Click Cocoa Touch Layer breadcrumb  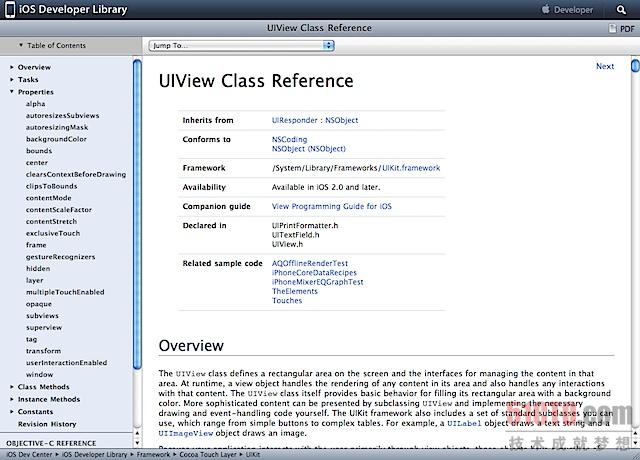pyautogui.click(x=208, y=454)
